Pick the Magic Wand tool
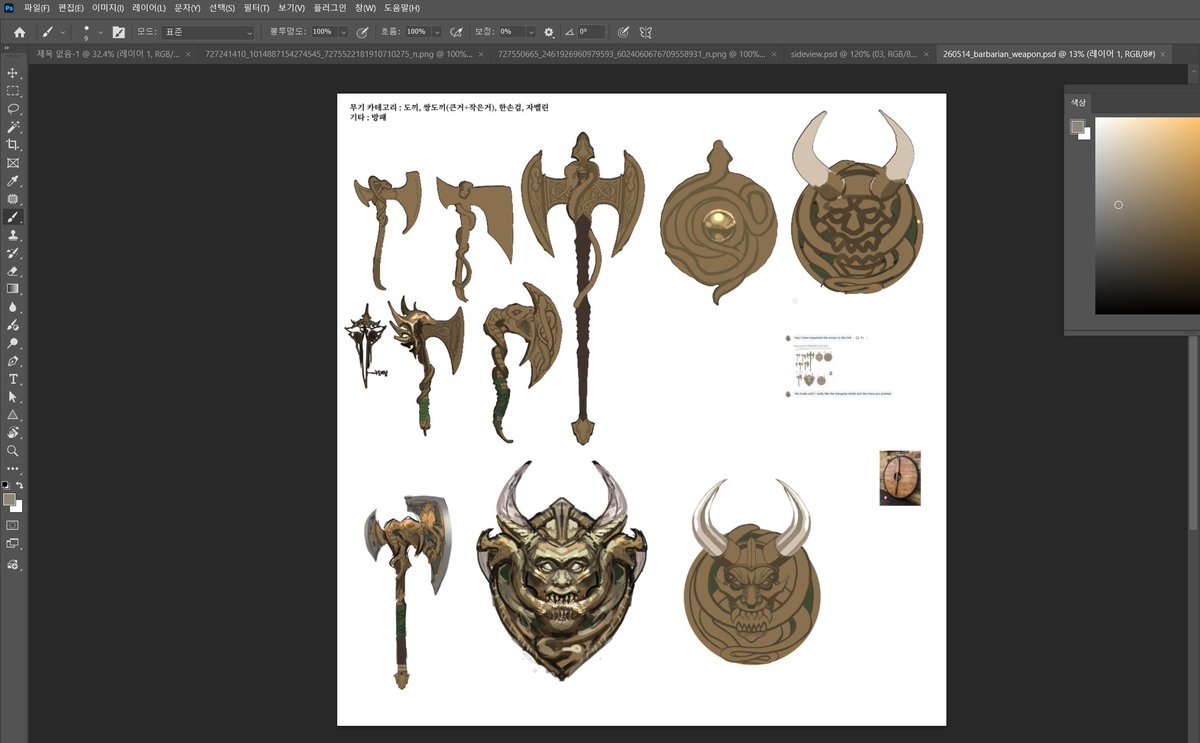The image size is (1200, 743). pos(13,127)
